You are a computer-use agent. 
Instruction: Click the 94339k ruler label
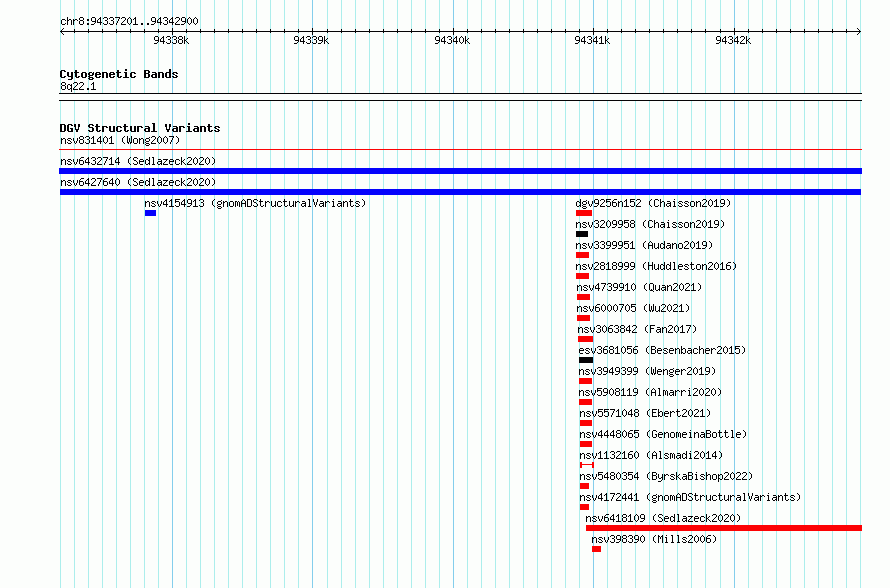311,40
